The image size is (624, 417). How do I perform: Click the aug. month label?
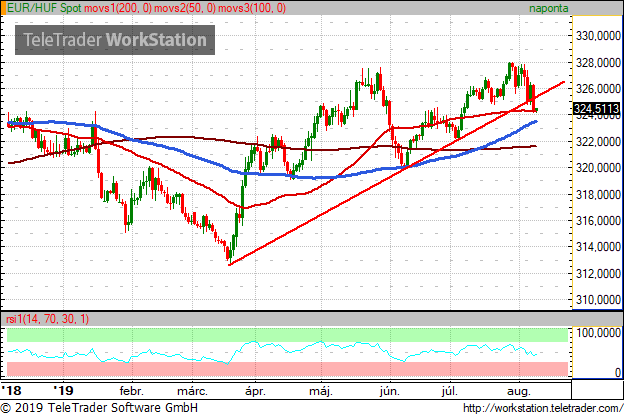point(519,391)
